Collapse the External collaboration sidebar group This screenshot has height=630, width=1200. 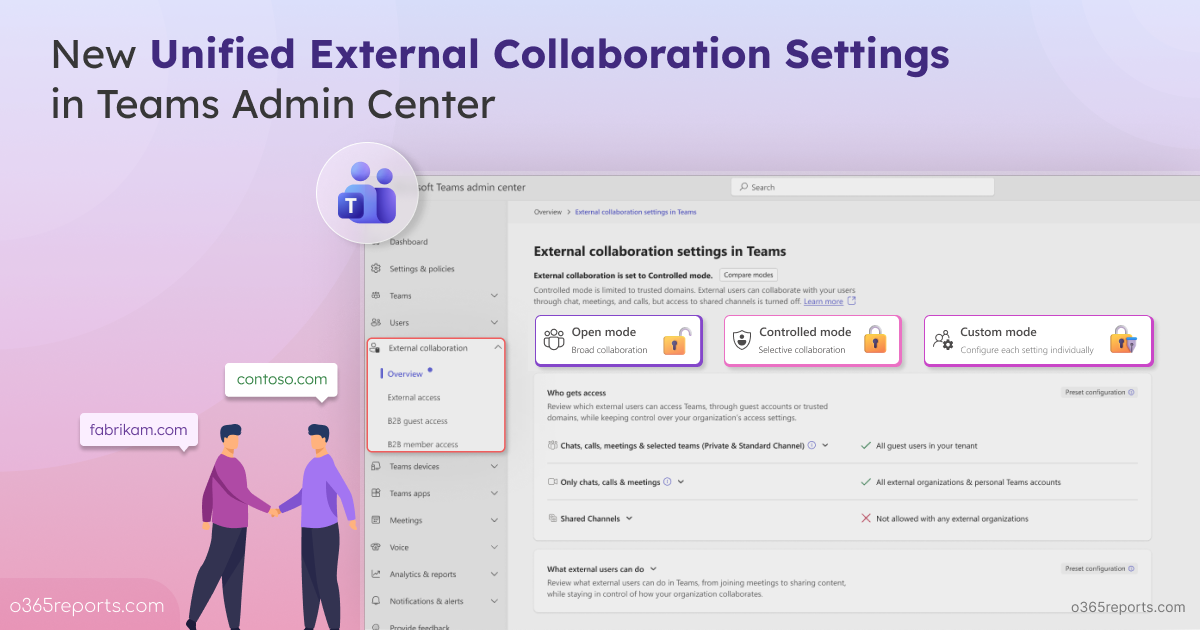[x=495, y=348]
